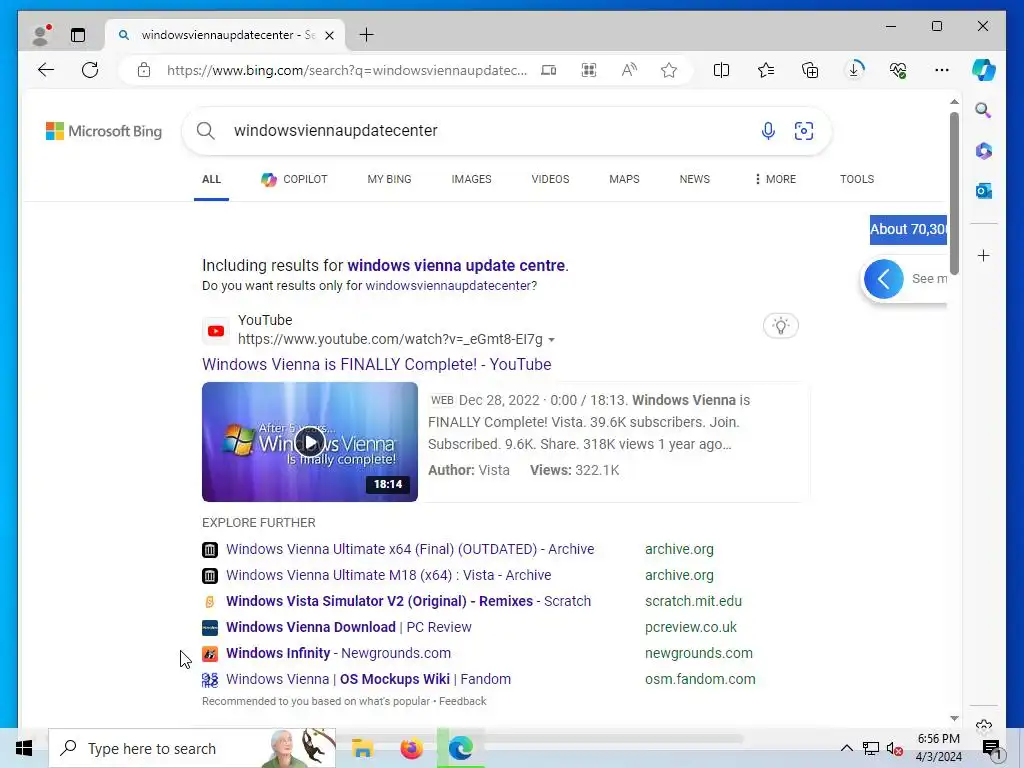Open Collections panel

[810, 70]
